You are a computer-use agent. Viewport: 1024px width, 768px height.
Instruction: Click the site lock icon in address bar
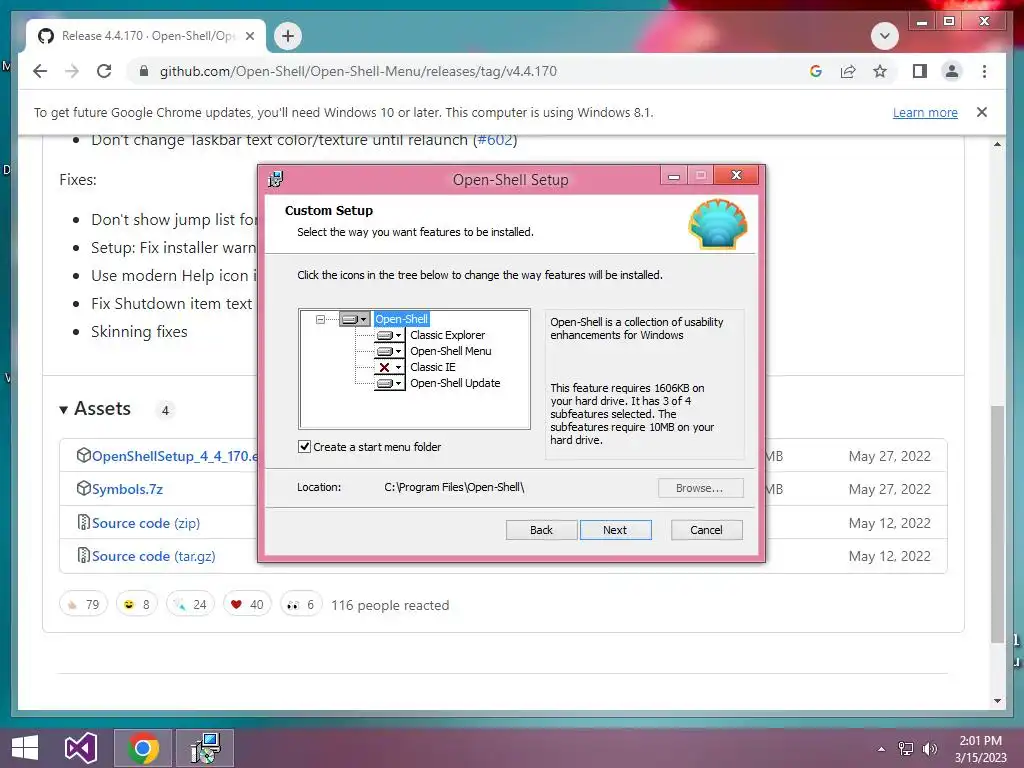[144, 71]
